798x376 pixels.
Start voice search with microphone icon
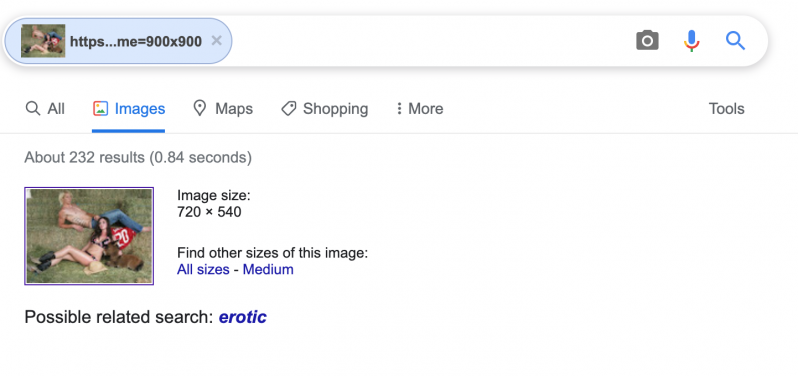[x=691, y=41]
